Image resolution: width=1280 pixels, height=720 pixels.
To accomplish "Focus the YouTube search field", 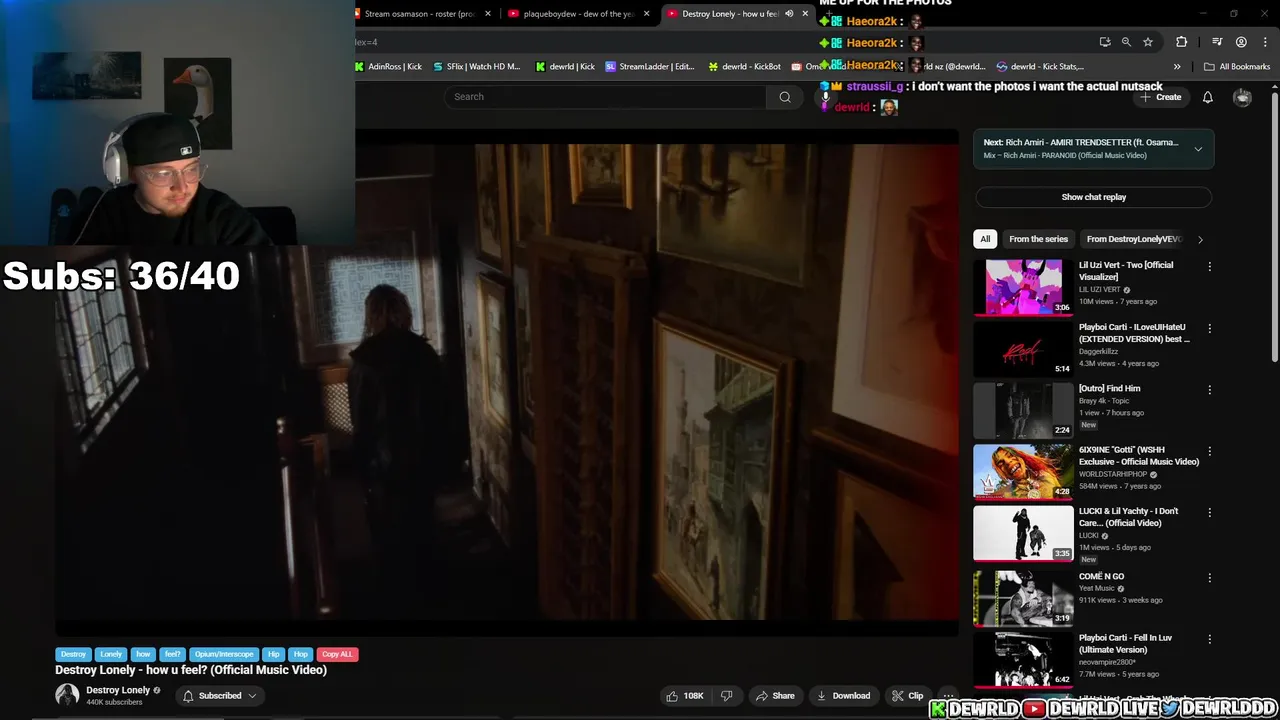I will point(605,97).
